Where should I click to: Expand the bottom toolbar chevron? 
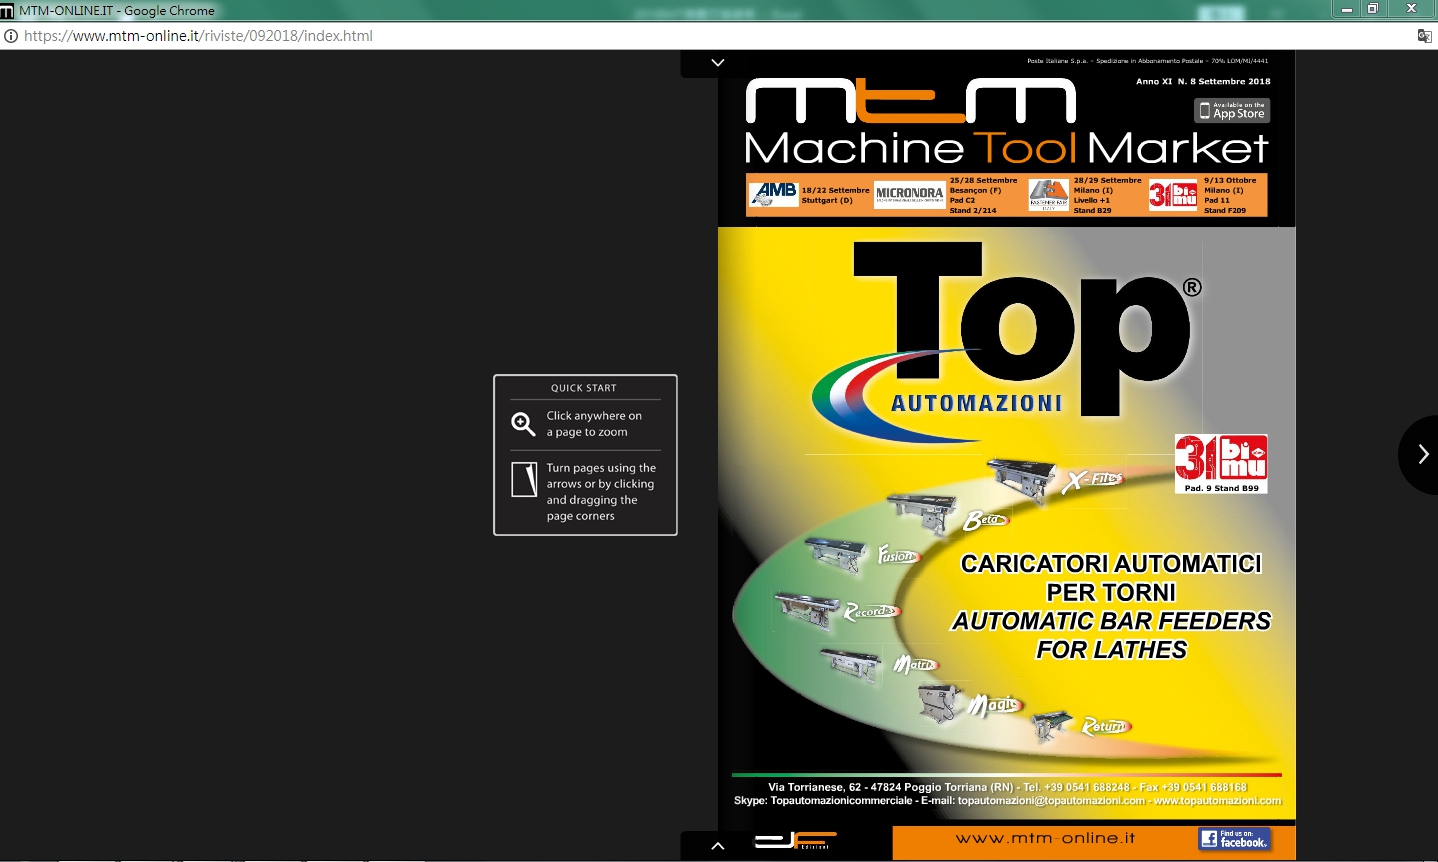tap(717, 846)
